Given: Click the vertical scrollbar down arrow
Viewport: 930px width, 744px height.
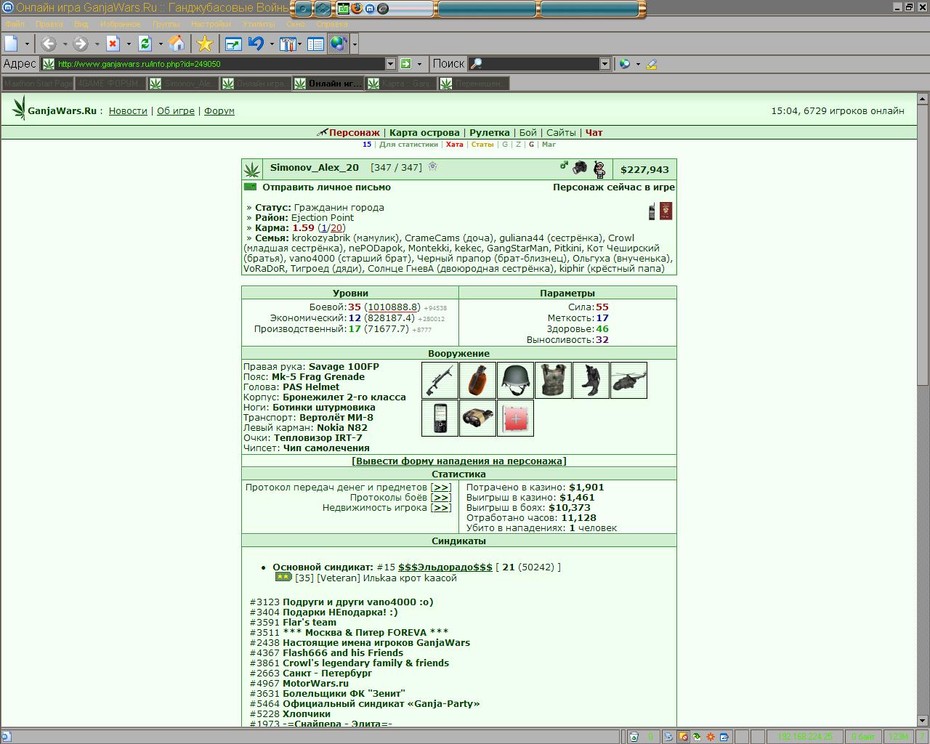Looking at the screenshot, I should coord(923,721).
